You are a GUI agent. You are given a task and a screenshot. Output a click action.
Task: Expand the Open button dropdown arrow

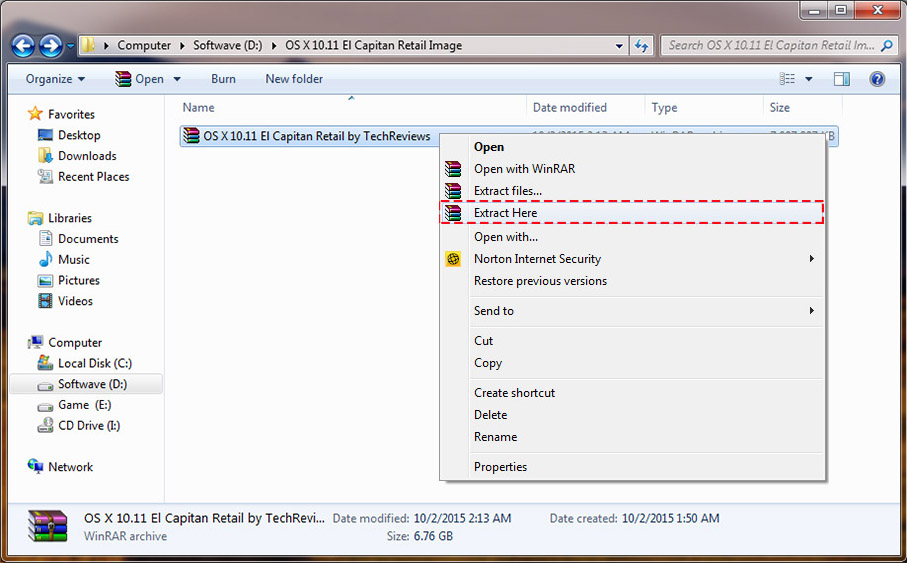coord(177,79)
